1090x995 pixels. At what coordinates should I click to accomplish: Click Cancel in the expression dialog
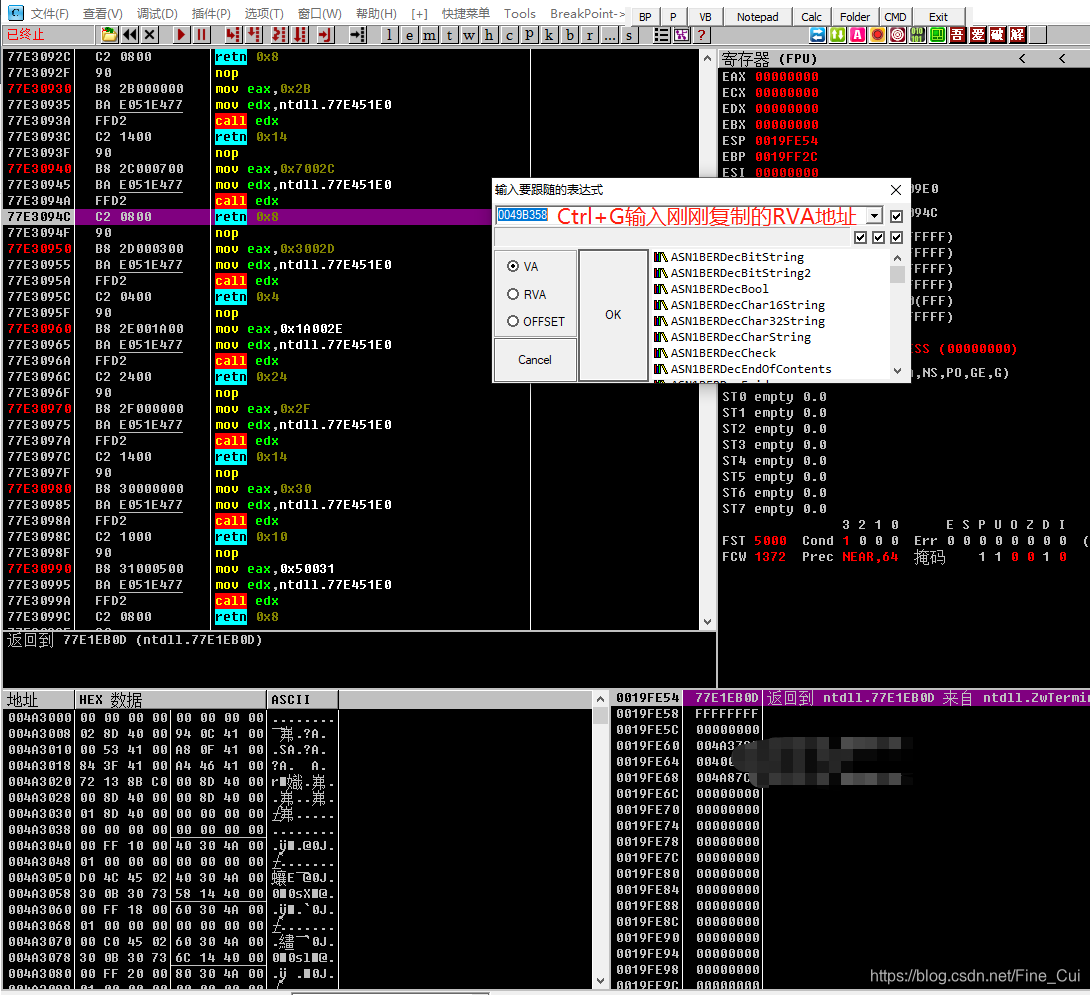coord(535,359)
